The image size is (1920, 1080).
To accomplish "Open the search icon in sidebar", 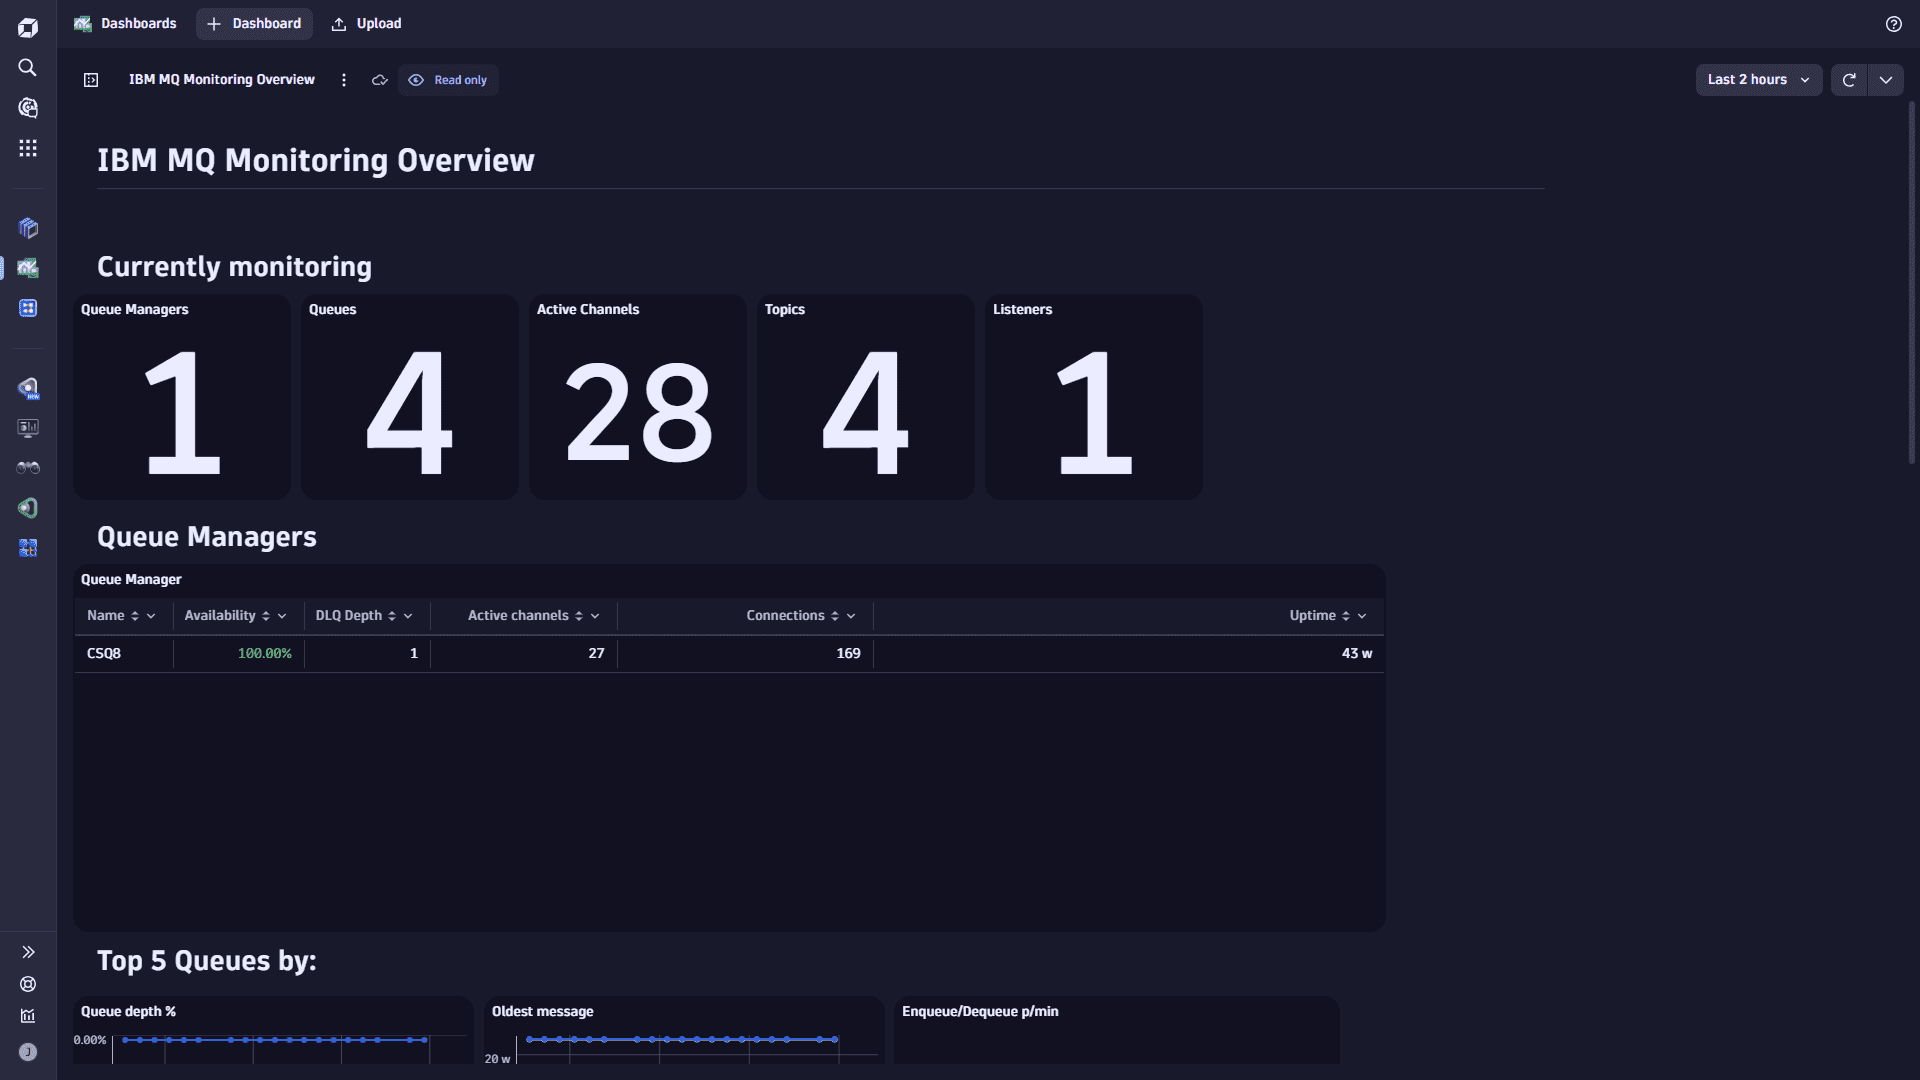I will pos(28,67).
